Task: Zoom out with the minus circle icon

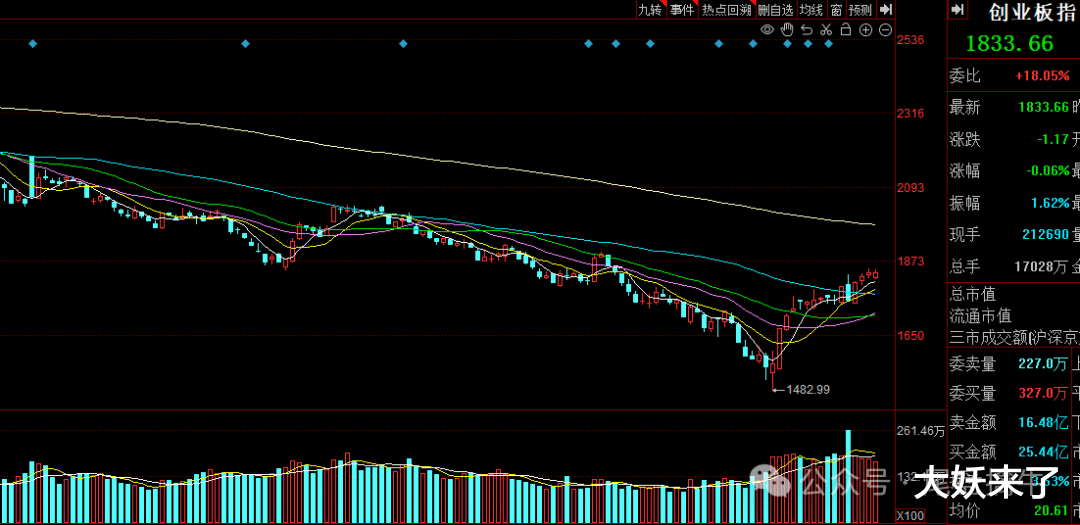Action: tap(886, 30)
